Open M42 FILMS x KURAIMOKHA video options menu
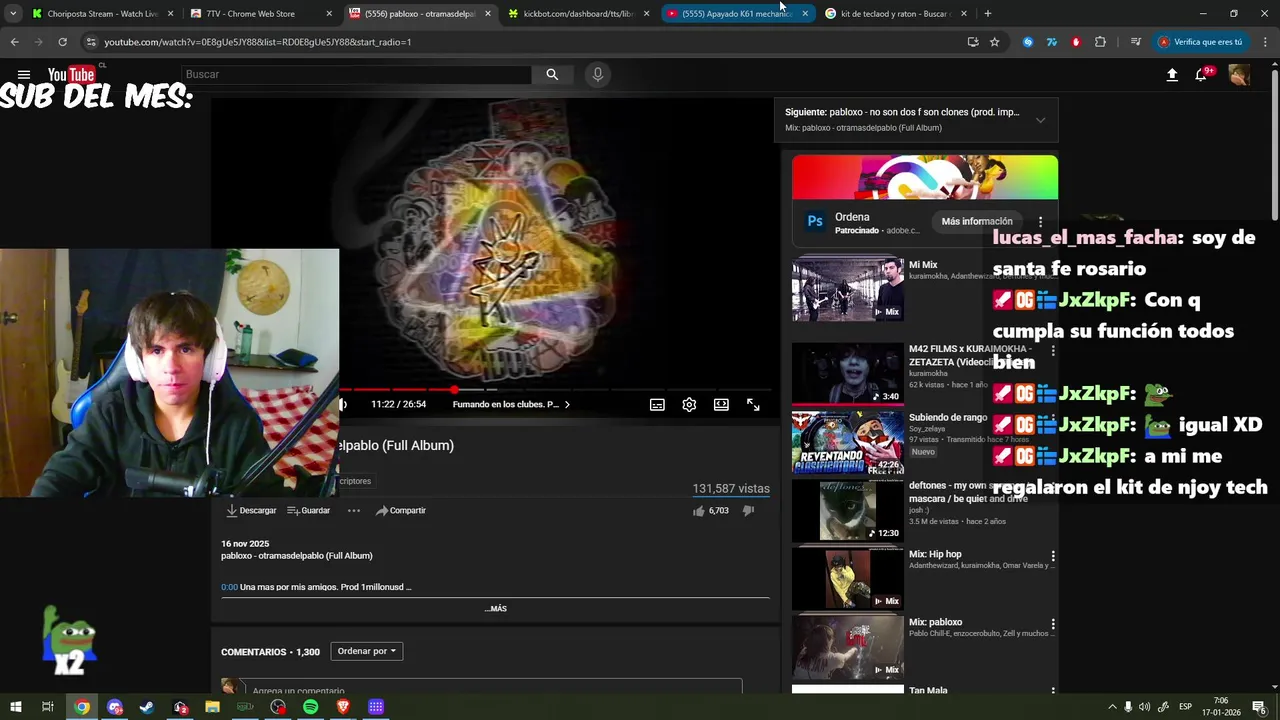The height and width of the screenshot is (720, 1280). [1052, 351]
